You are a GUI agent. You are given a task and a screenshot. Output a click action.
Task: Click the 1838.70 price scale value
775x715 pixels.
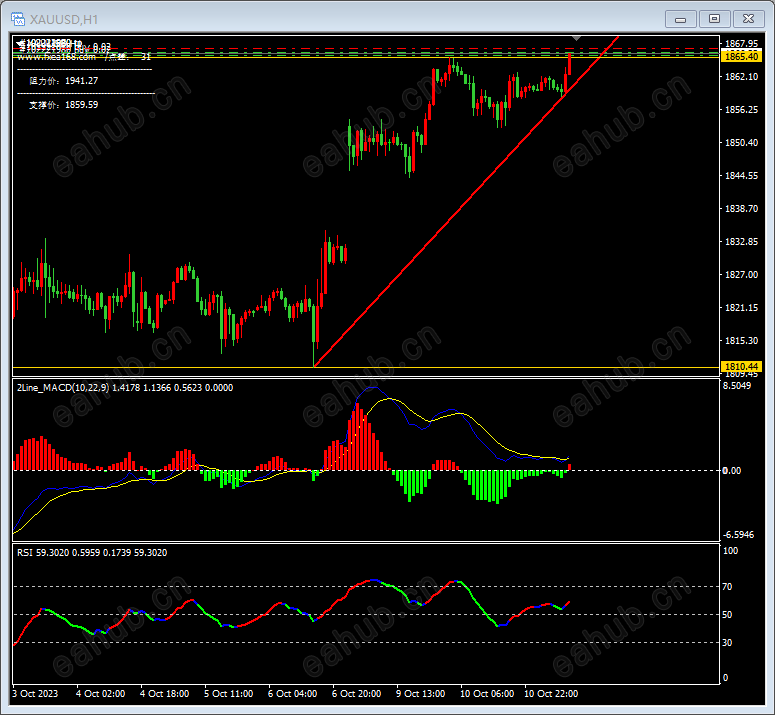741,209
